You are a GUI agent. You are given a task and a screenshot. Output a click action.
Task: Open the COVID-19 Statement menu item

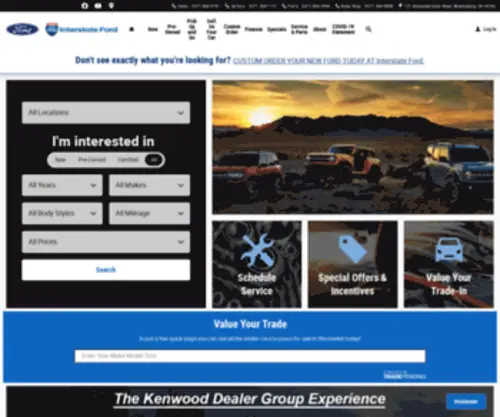(x=343, y=29)
